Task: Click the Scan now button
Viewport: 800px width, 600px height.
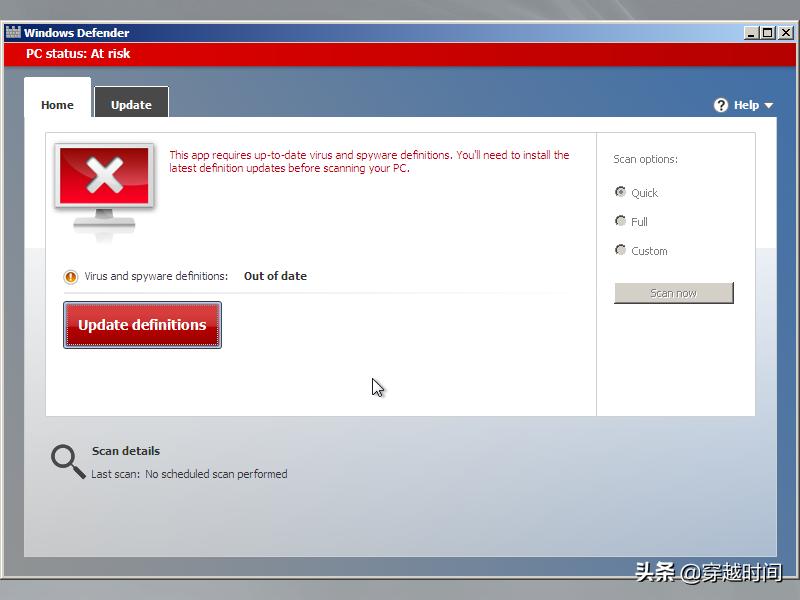Action: coord(673,292)
